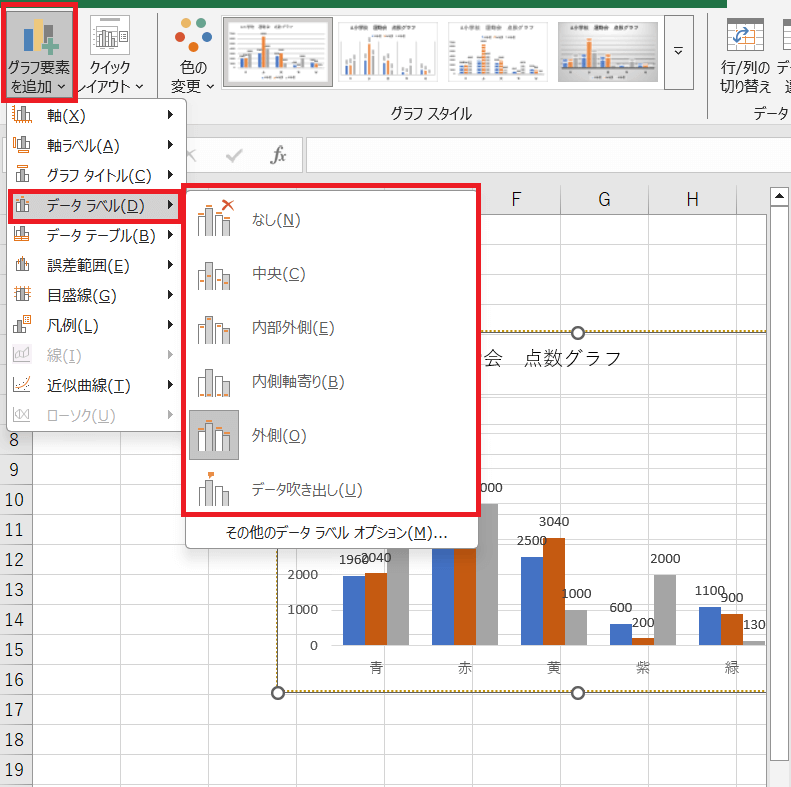Click into the formula bar input
Image resolution: width=791 pixels, height=787 pixels.
[548, 155]
